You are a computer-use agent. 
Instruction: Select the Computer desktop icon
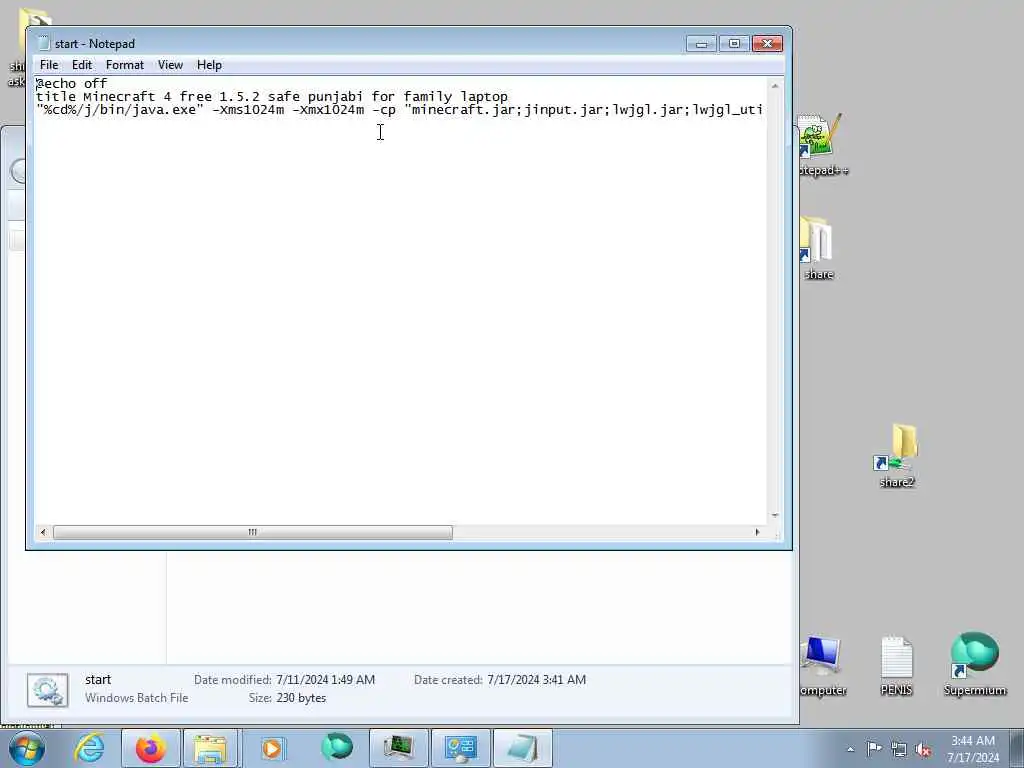tap(822, 665)
